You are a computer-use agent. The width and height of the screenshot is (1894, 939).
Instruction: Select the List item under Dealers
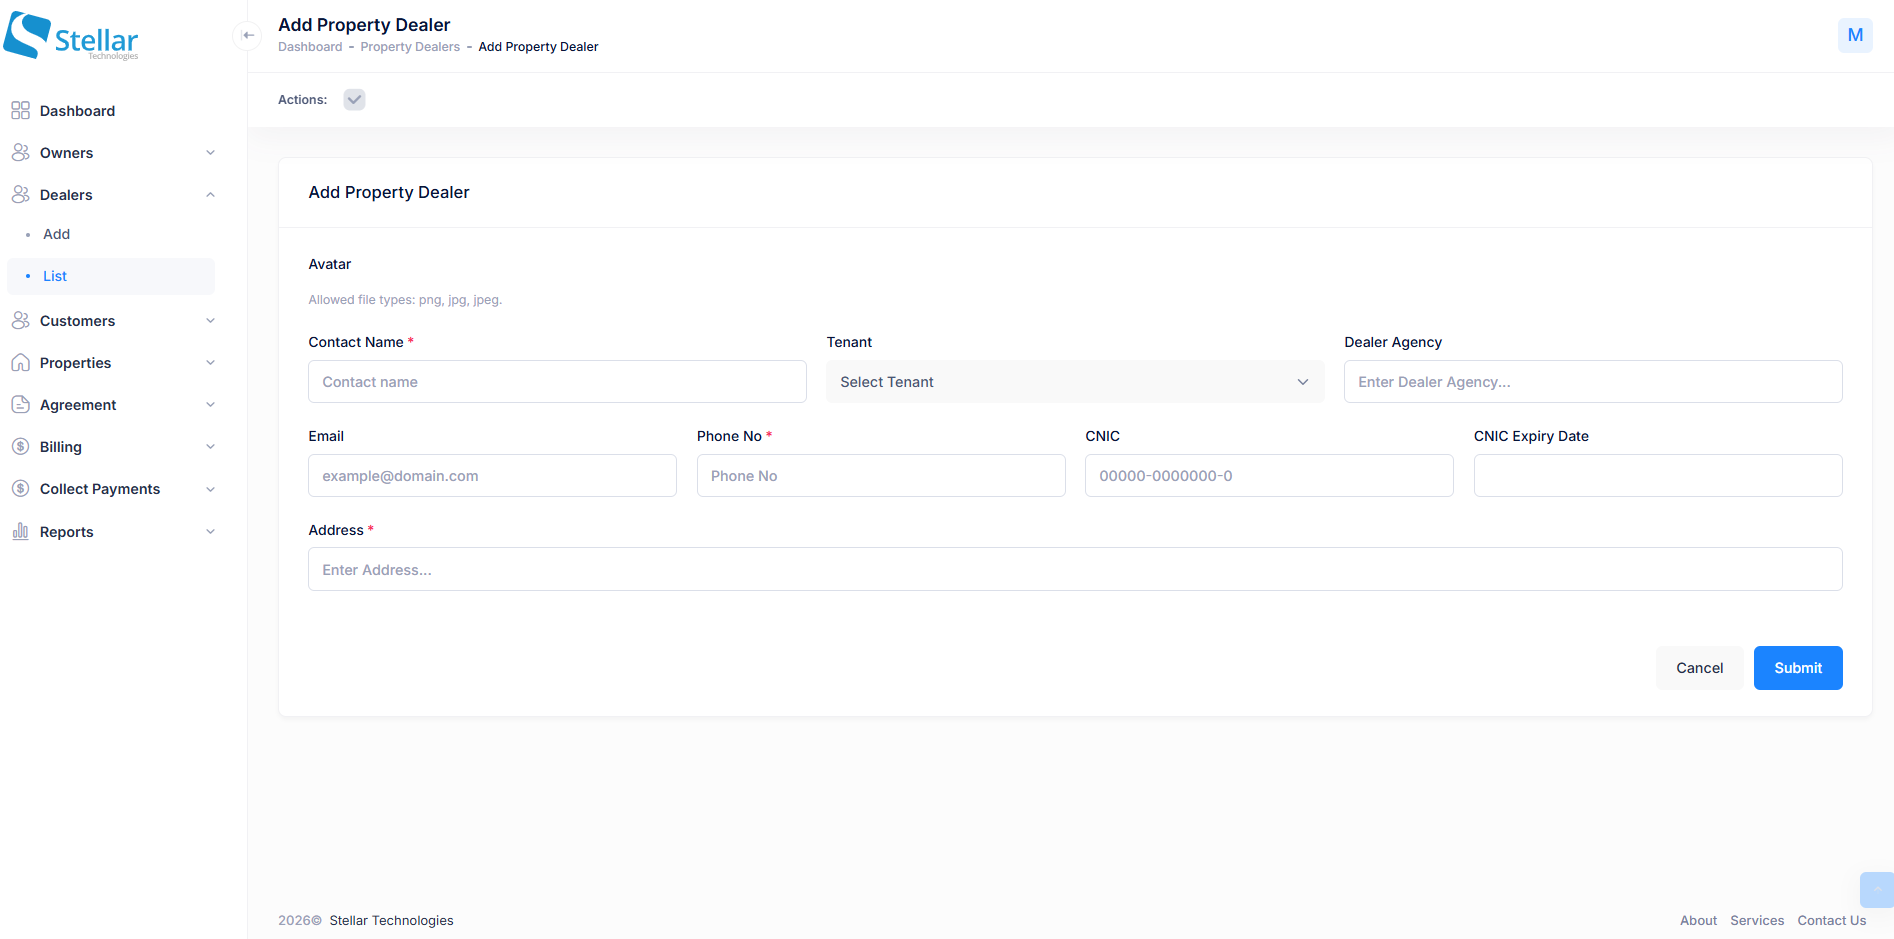tap(55, 276)
